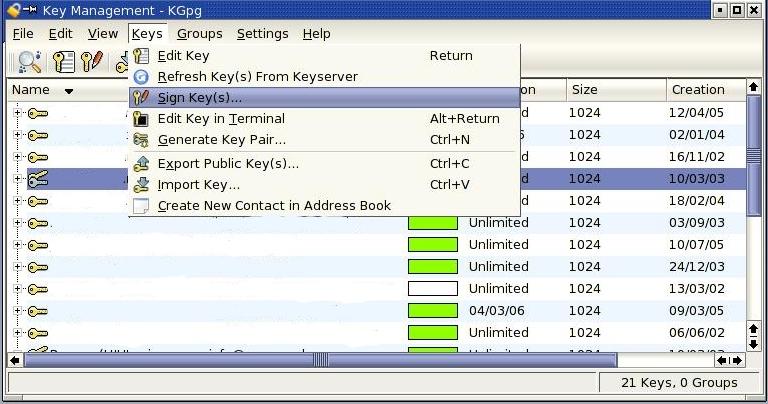Choose Refresh Key(s) From Keyserver
Viewport: 768px width, 404px height.
[x=324, y=77]
